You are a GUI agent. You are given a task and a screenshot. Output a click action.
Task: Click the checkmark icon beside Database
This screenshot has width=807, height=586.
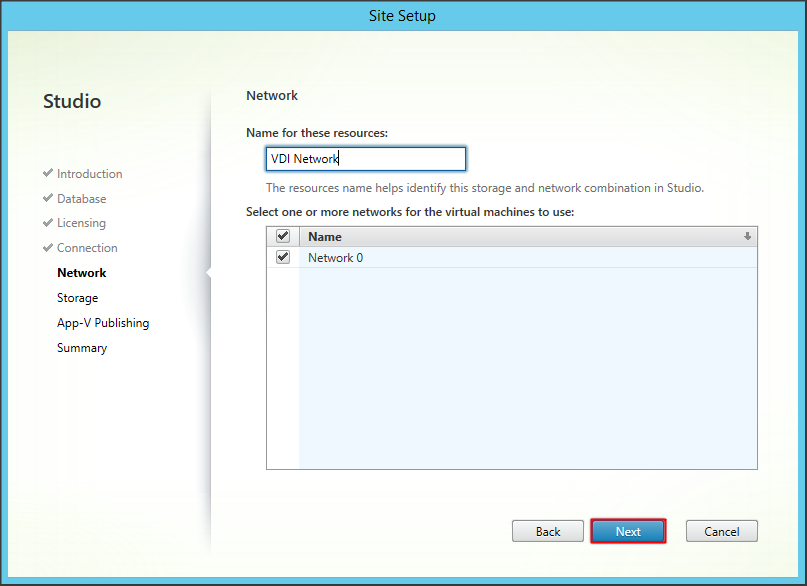click(x=48, y=198)
